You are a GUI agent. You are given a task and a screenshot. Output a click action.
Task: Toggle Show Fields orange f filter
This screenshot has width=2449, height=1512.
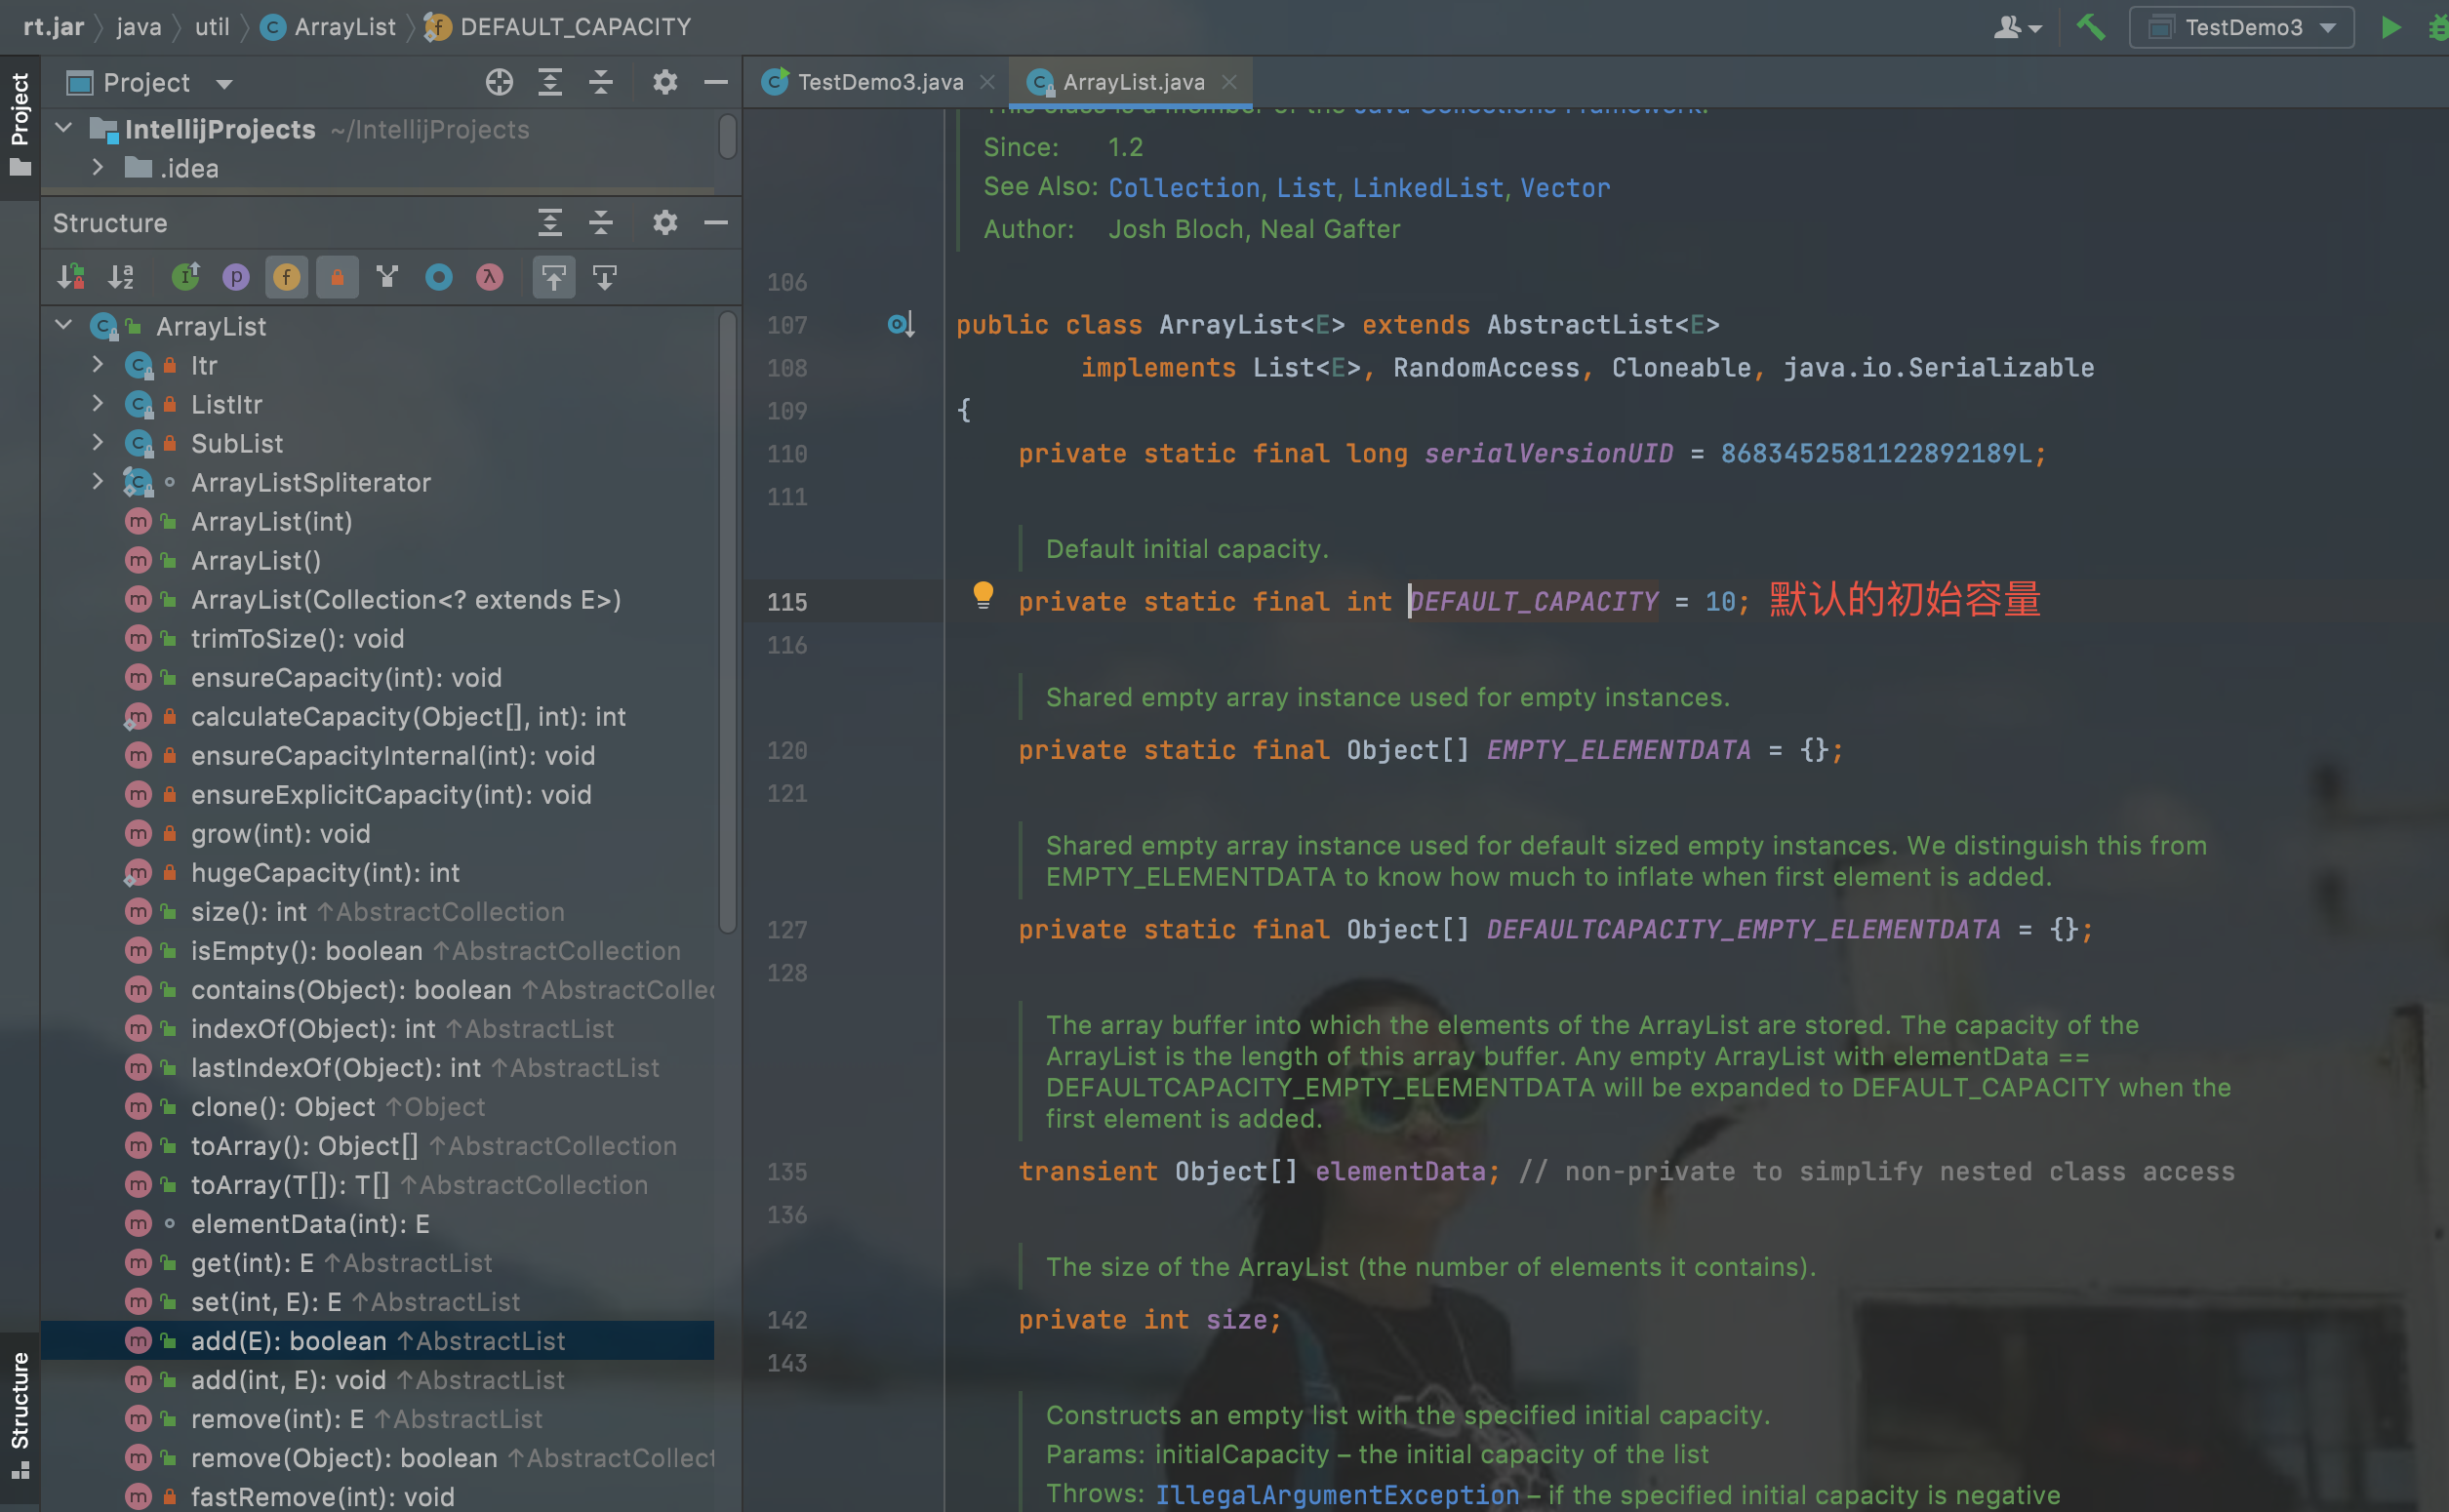pyautogui.click(x=287, y=277)
